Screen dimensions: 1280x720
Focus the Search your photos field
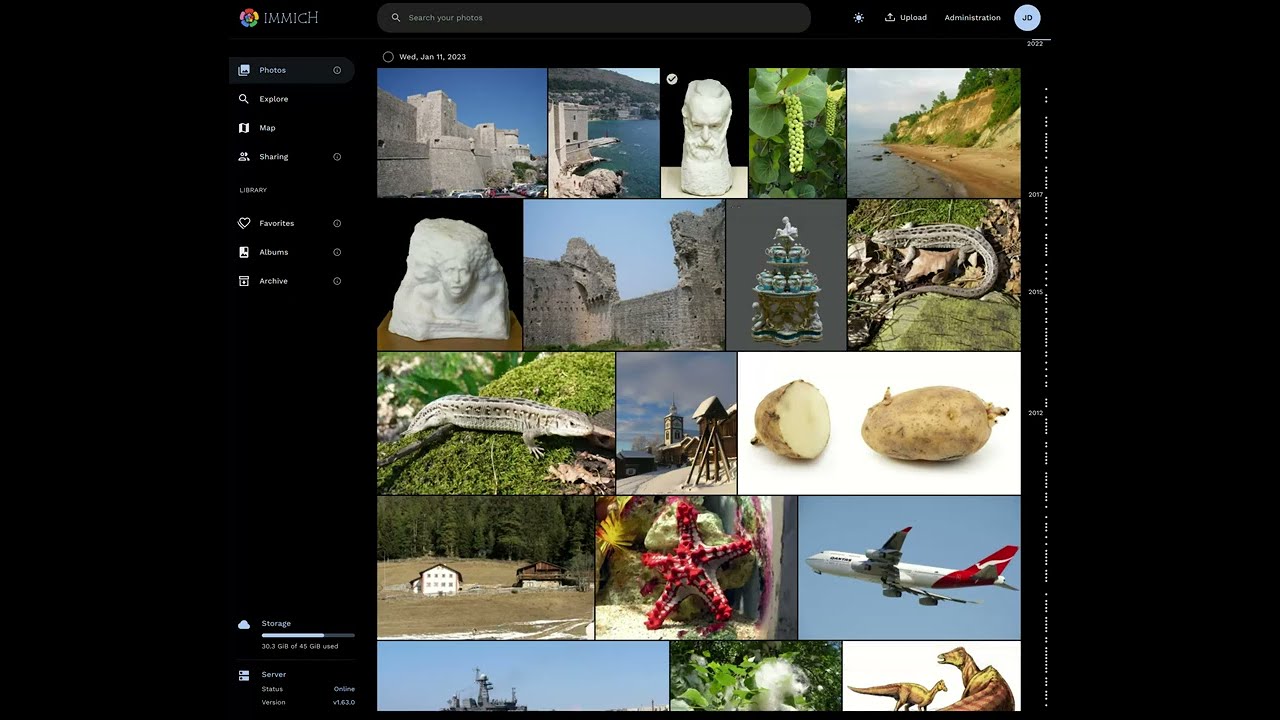point(594,18)
